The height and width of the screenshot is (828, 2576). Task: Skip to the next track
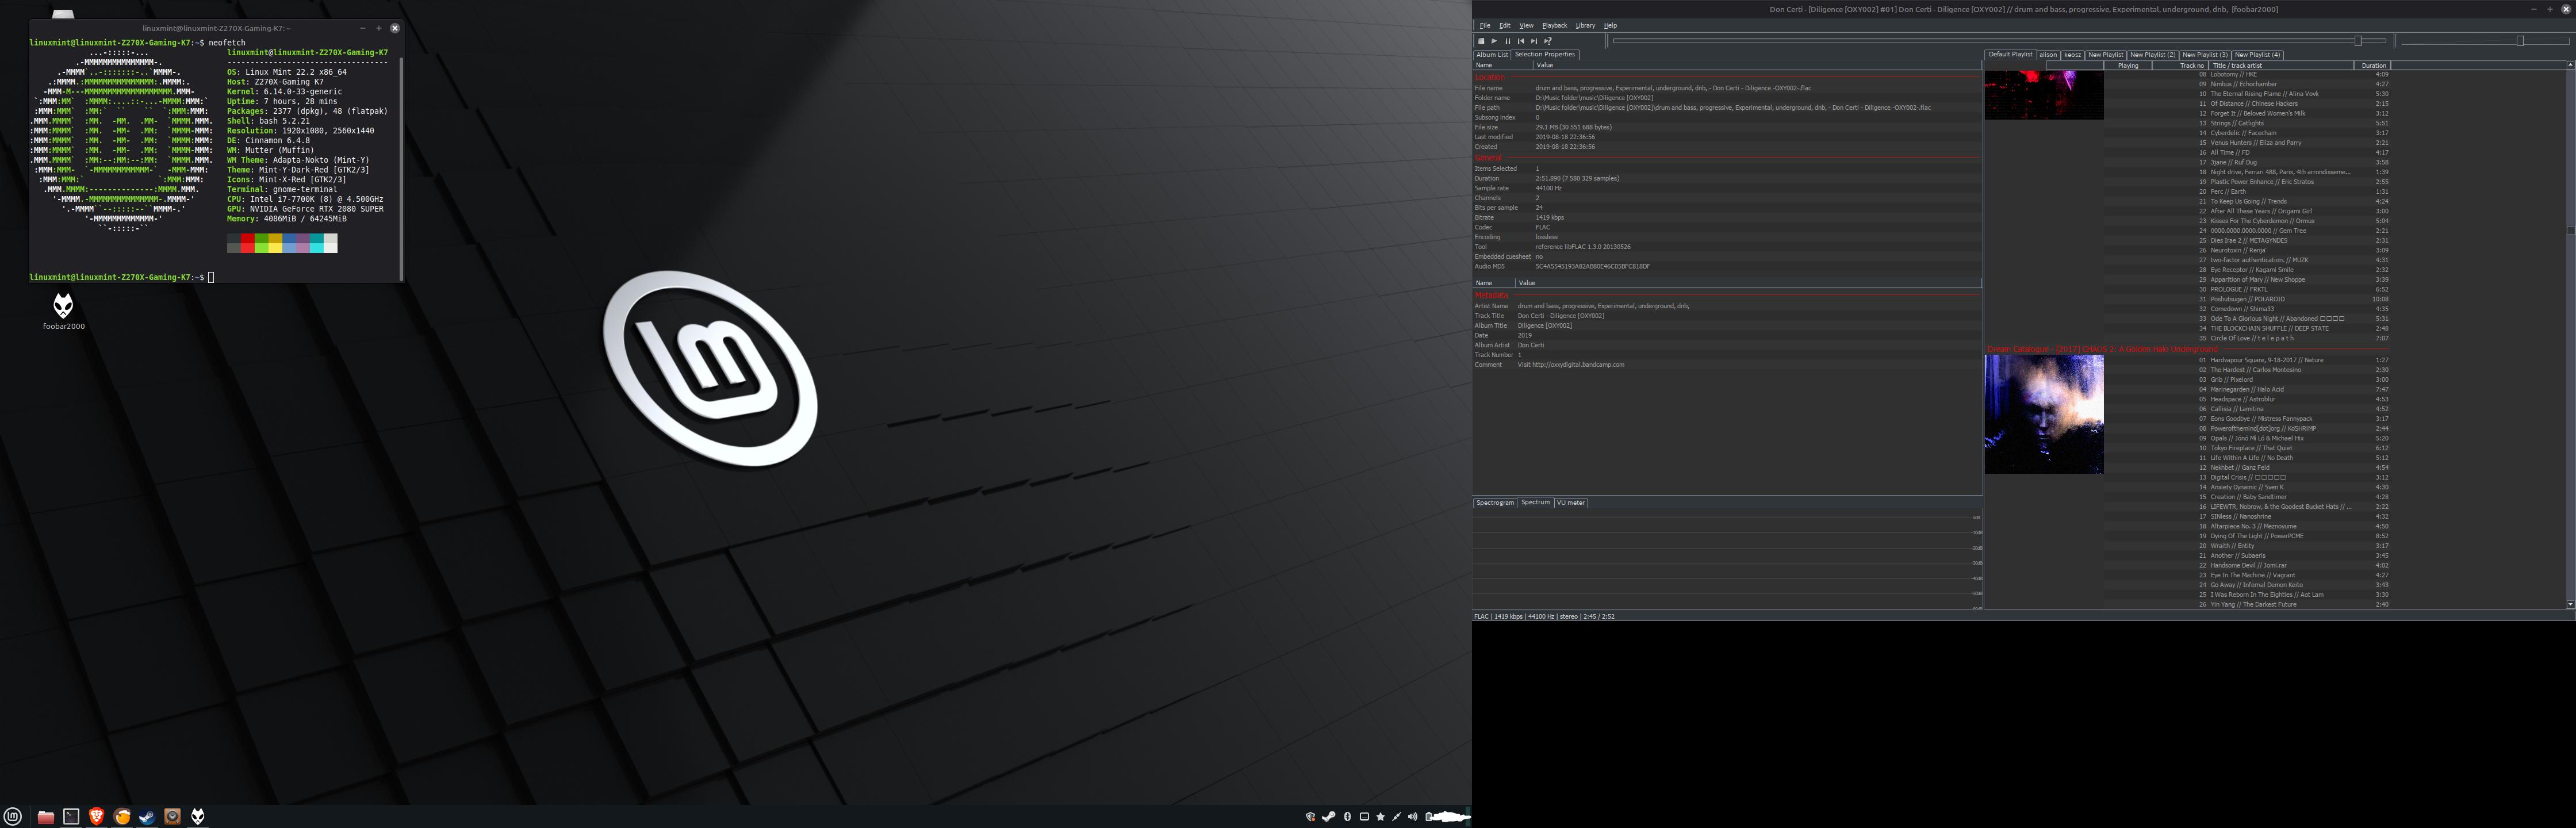click(x=1534, y=41)
